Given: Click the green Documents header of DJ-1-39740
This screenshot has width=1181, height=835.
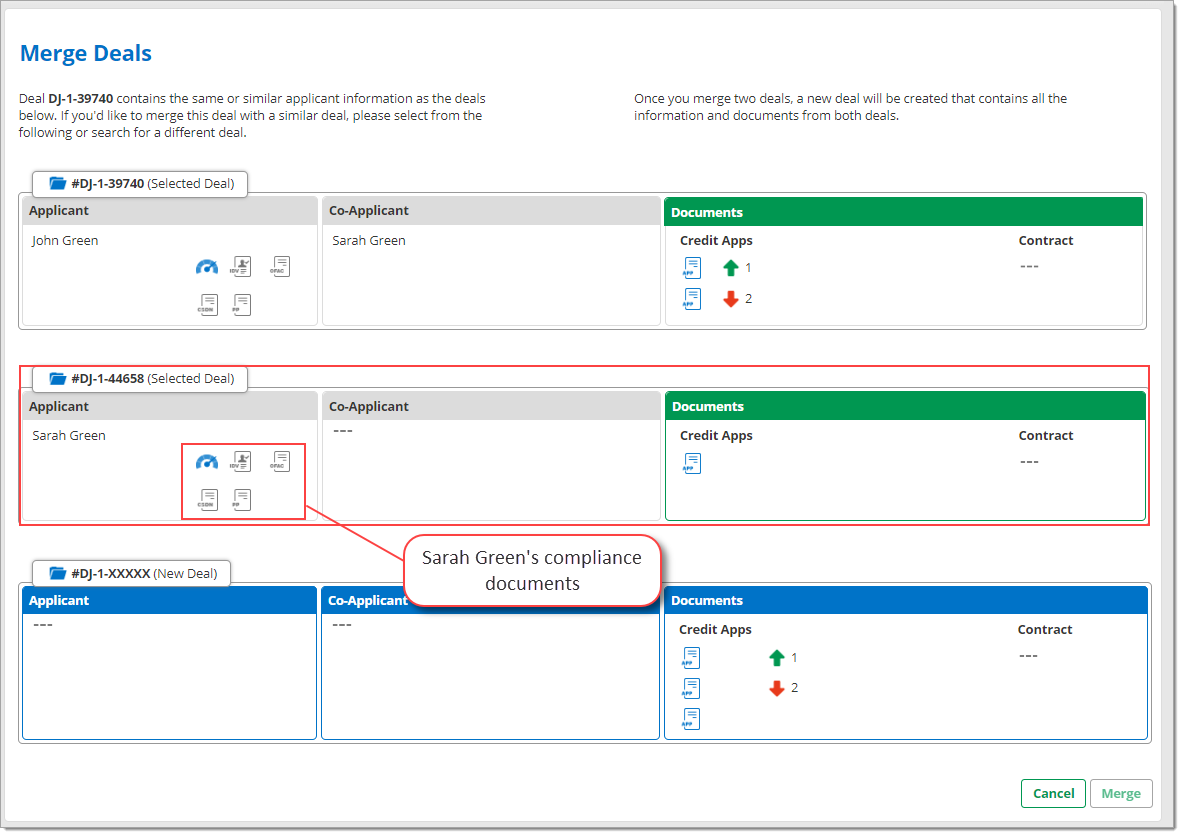Looking at the screenshot, I should tap(903, 212).
